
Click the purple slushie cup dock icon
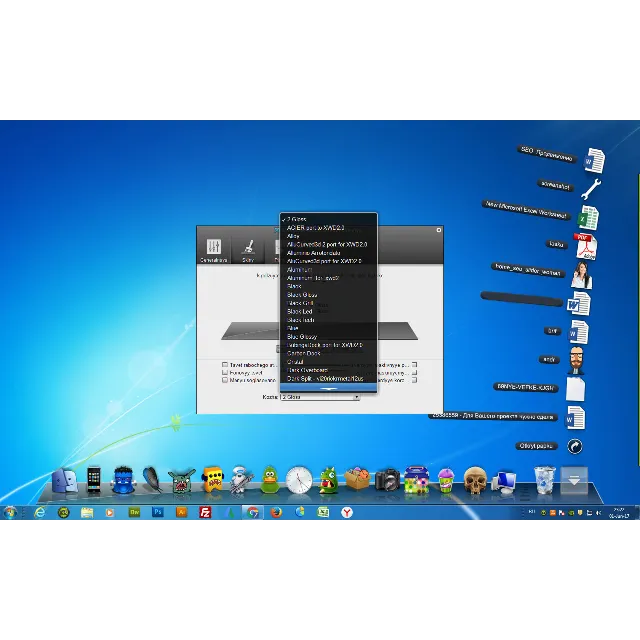(x=446, y=480)
